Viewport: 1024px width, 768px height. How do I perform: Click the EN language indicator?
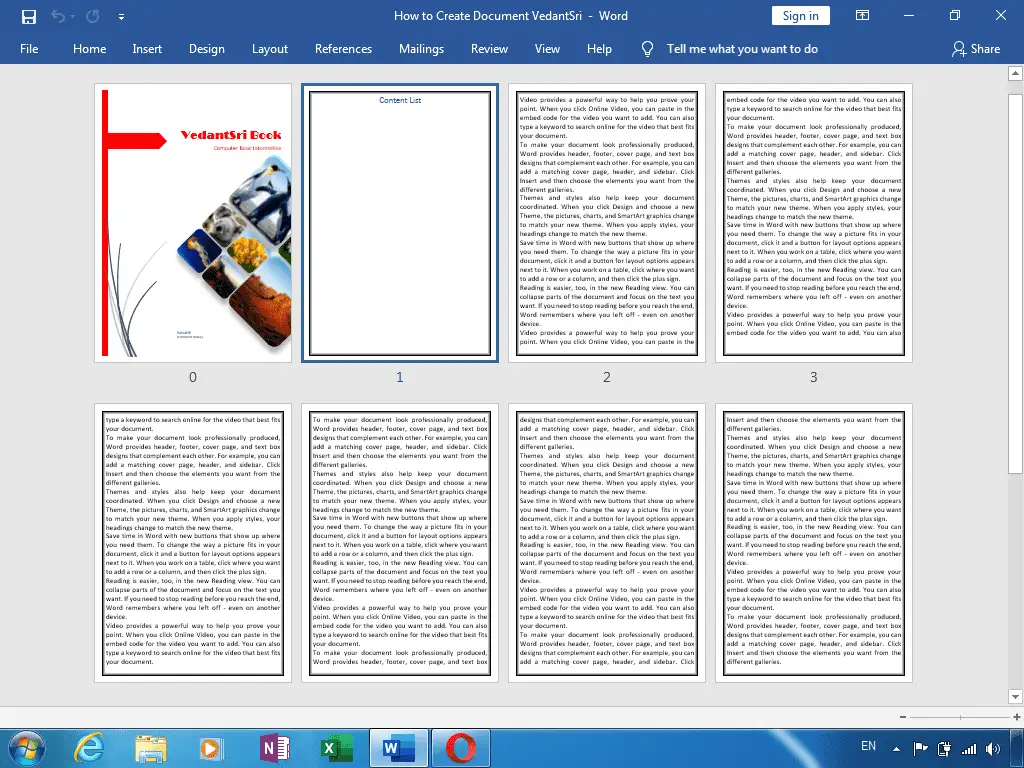868,746
